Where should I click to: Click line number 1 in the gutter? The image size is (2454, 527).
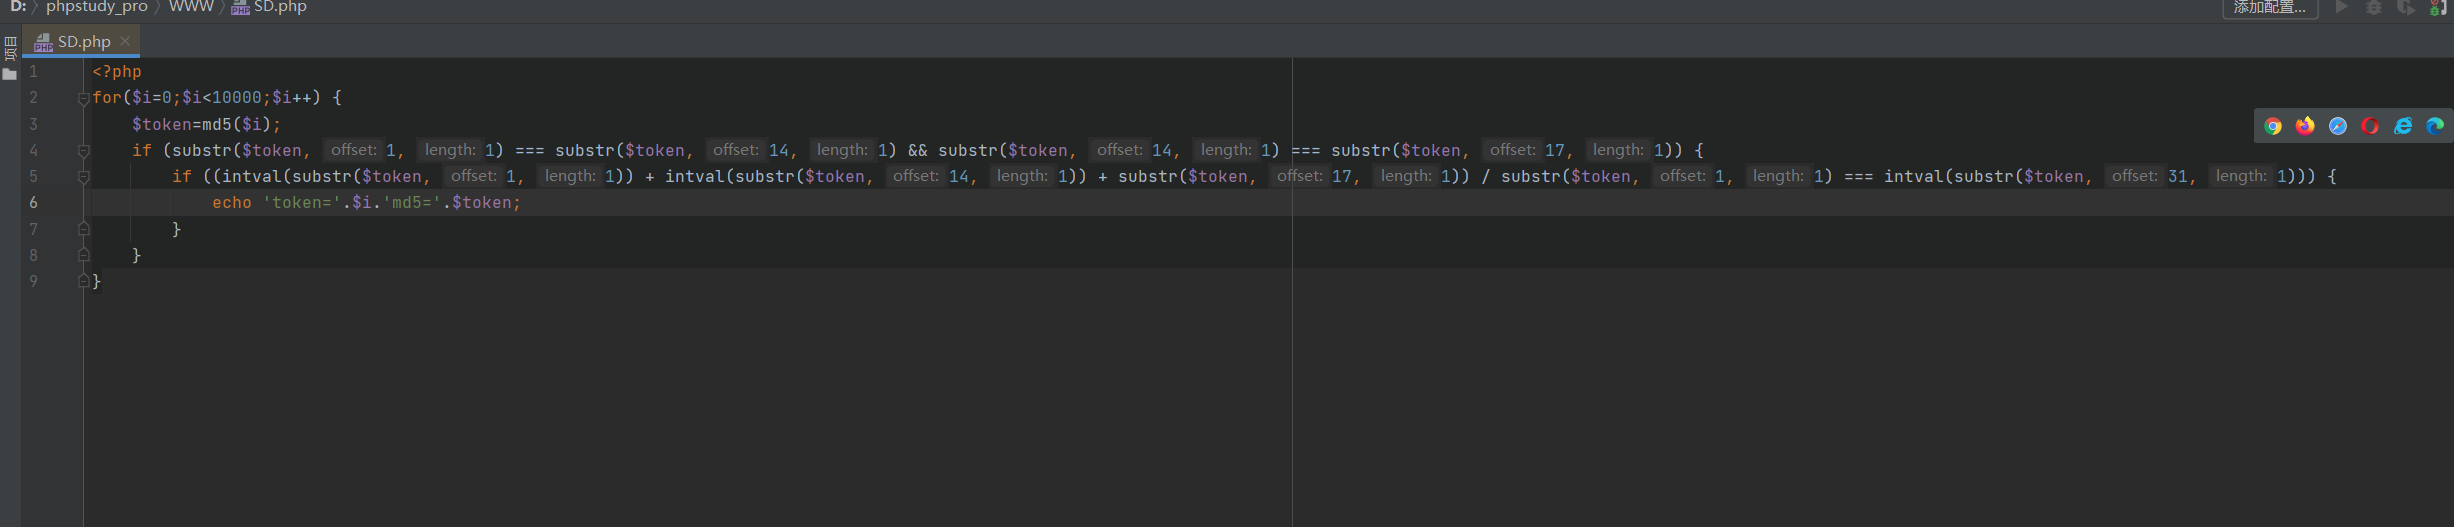coord(33,72)
